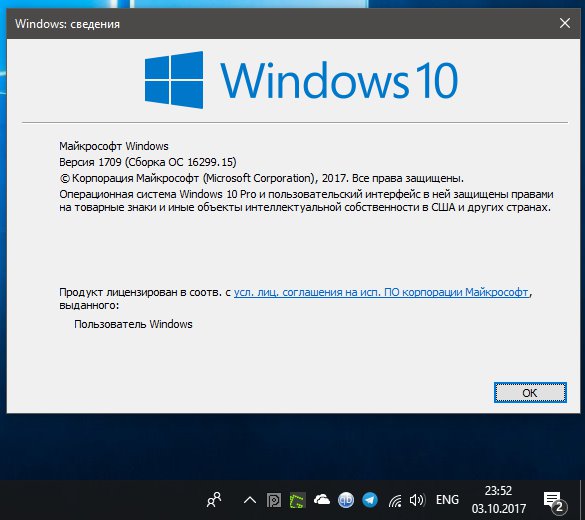Screen dimensions: 585x520
Task: Click the Microsoft Corporation 2017 copyright line
Action: coord(262,178)
